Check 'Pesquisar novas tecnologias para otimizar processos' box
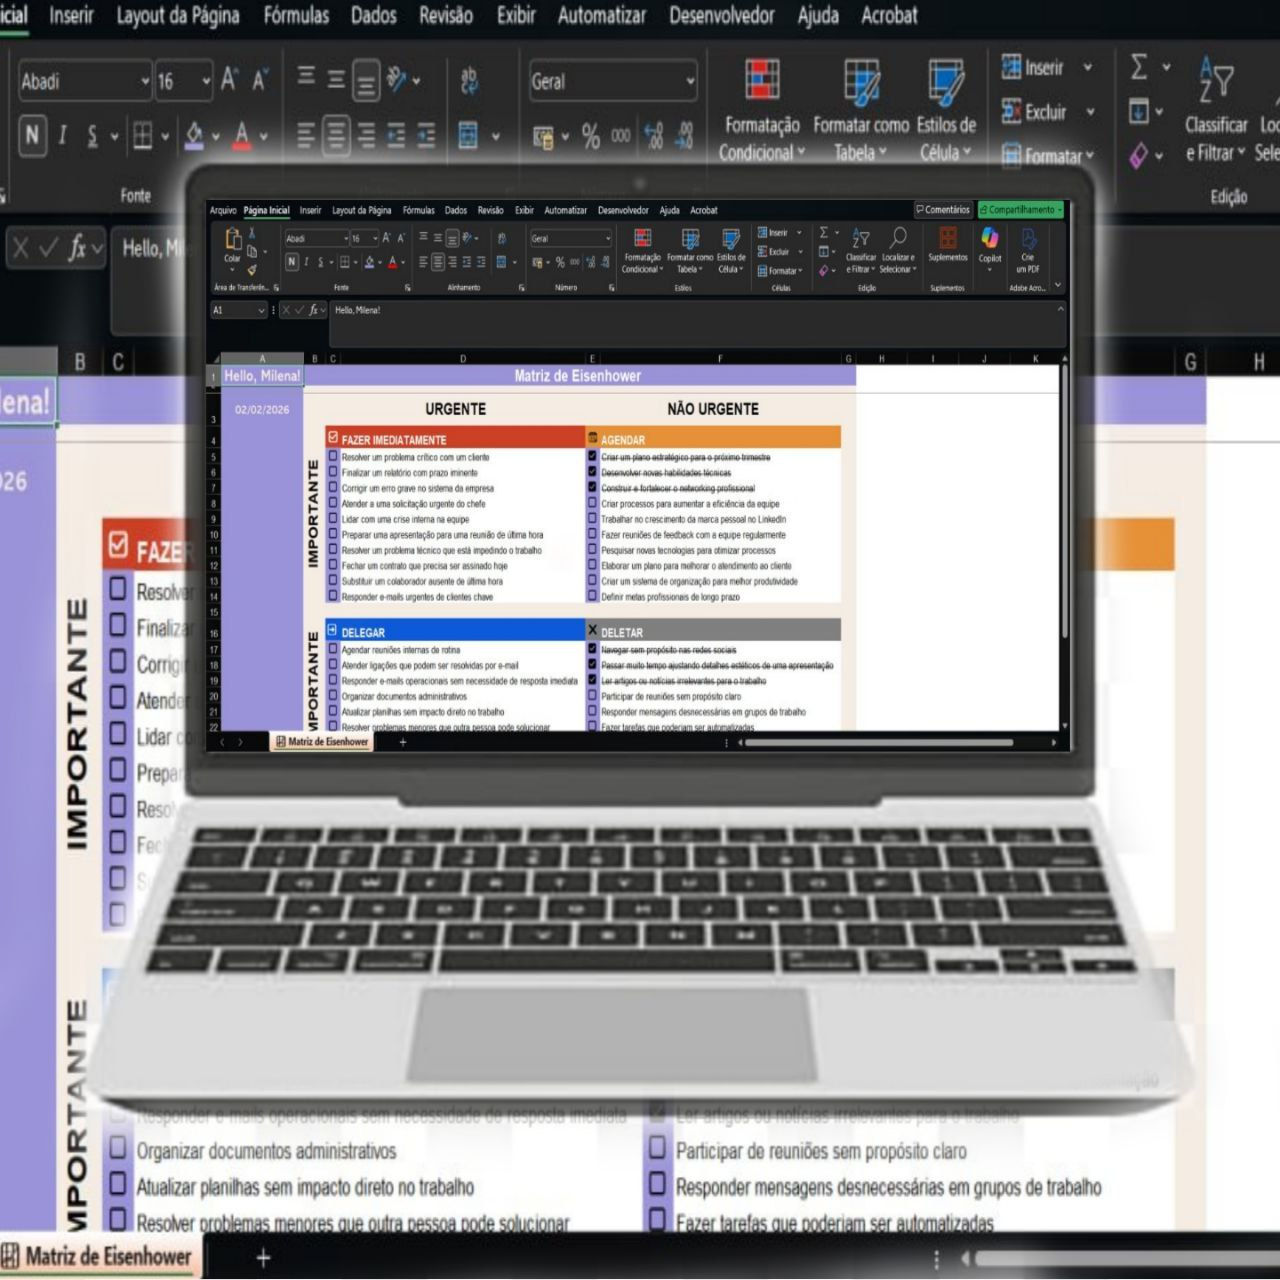 pos(592,550)
